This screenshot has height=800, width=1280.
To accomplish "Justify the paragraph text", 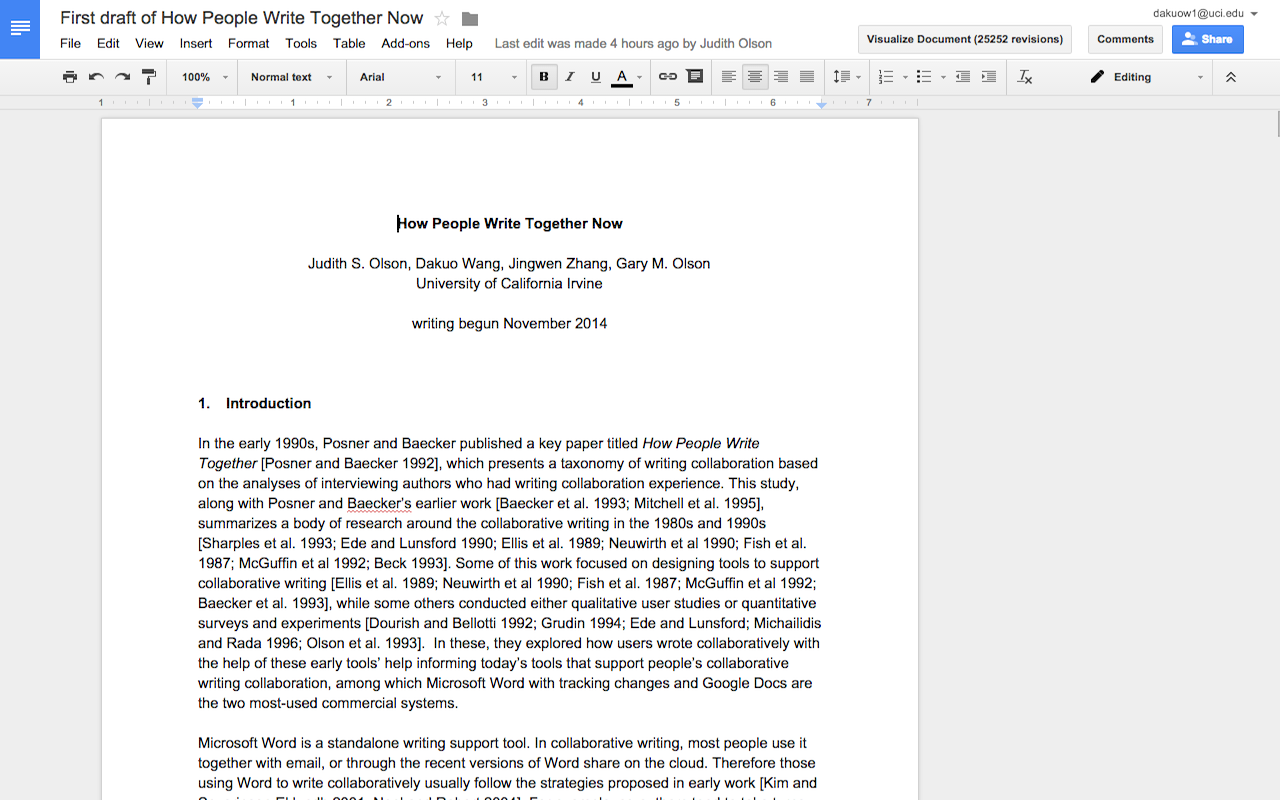I will [807, 77].
